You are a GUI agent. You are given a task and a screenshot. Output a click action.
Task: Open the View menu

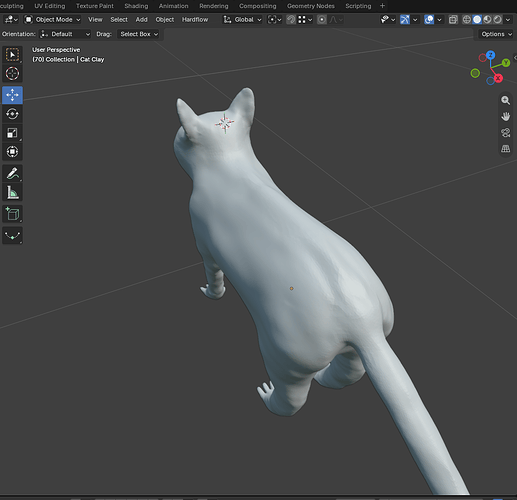click(95, 20)
